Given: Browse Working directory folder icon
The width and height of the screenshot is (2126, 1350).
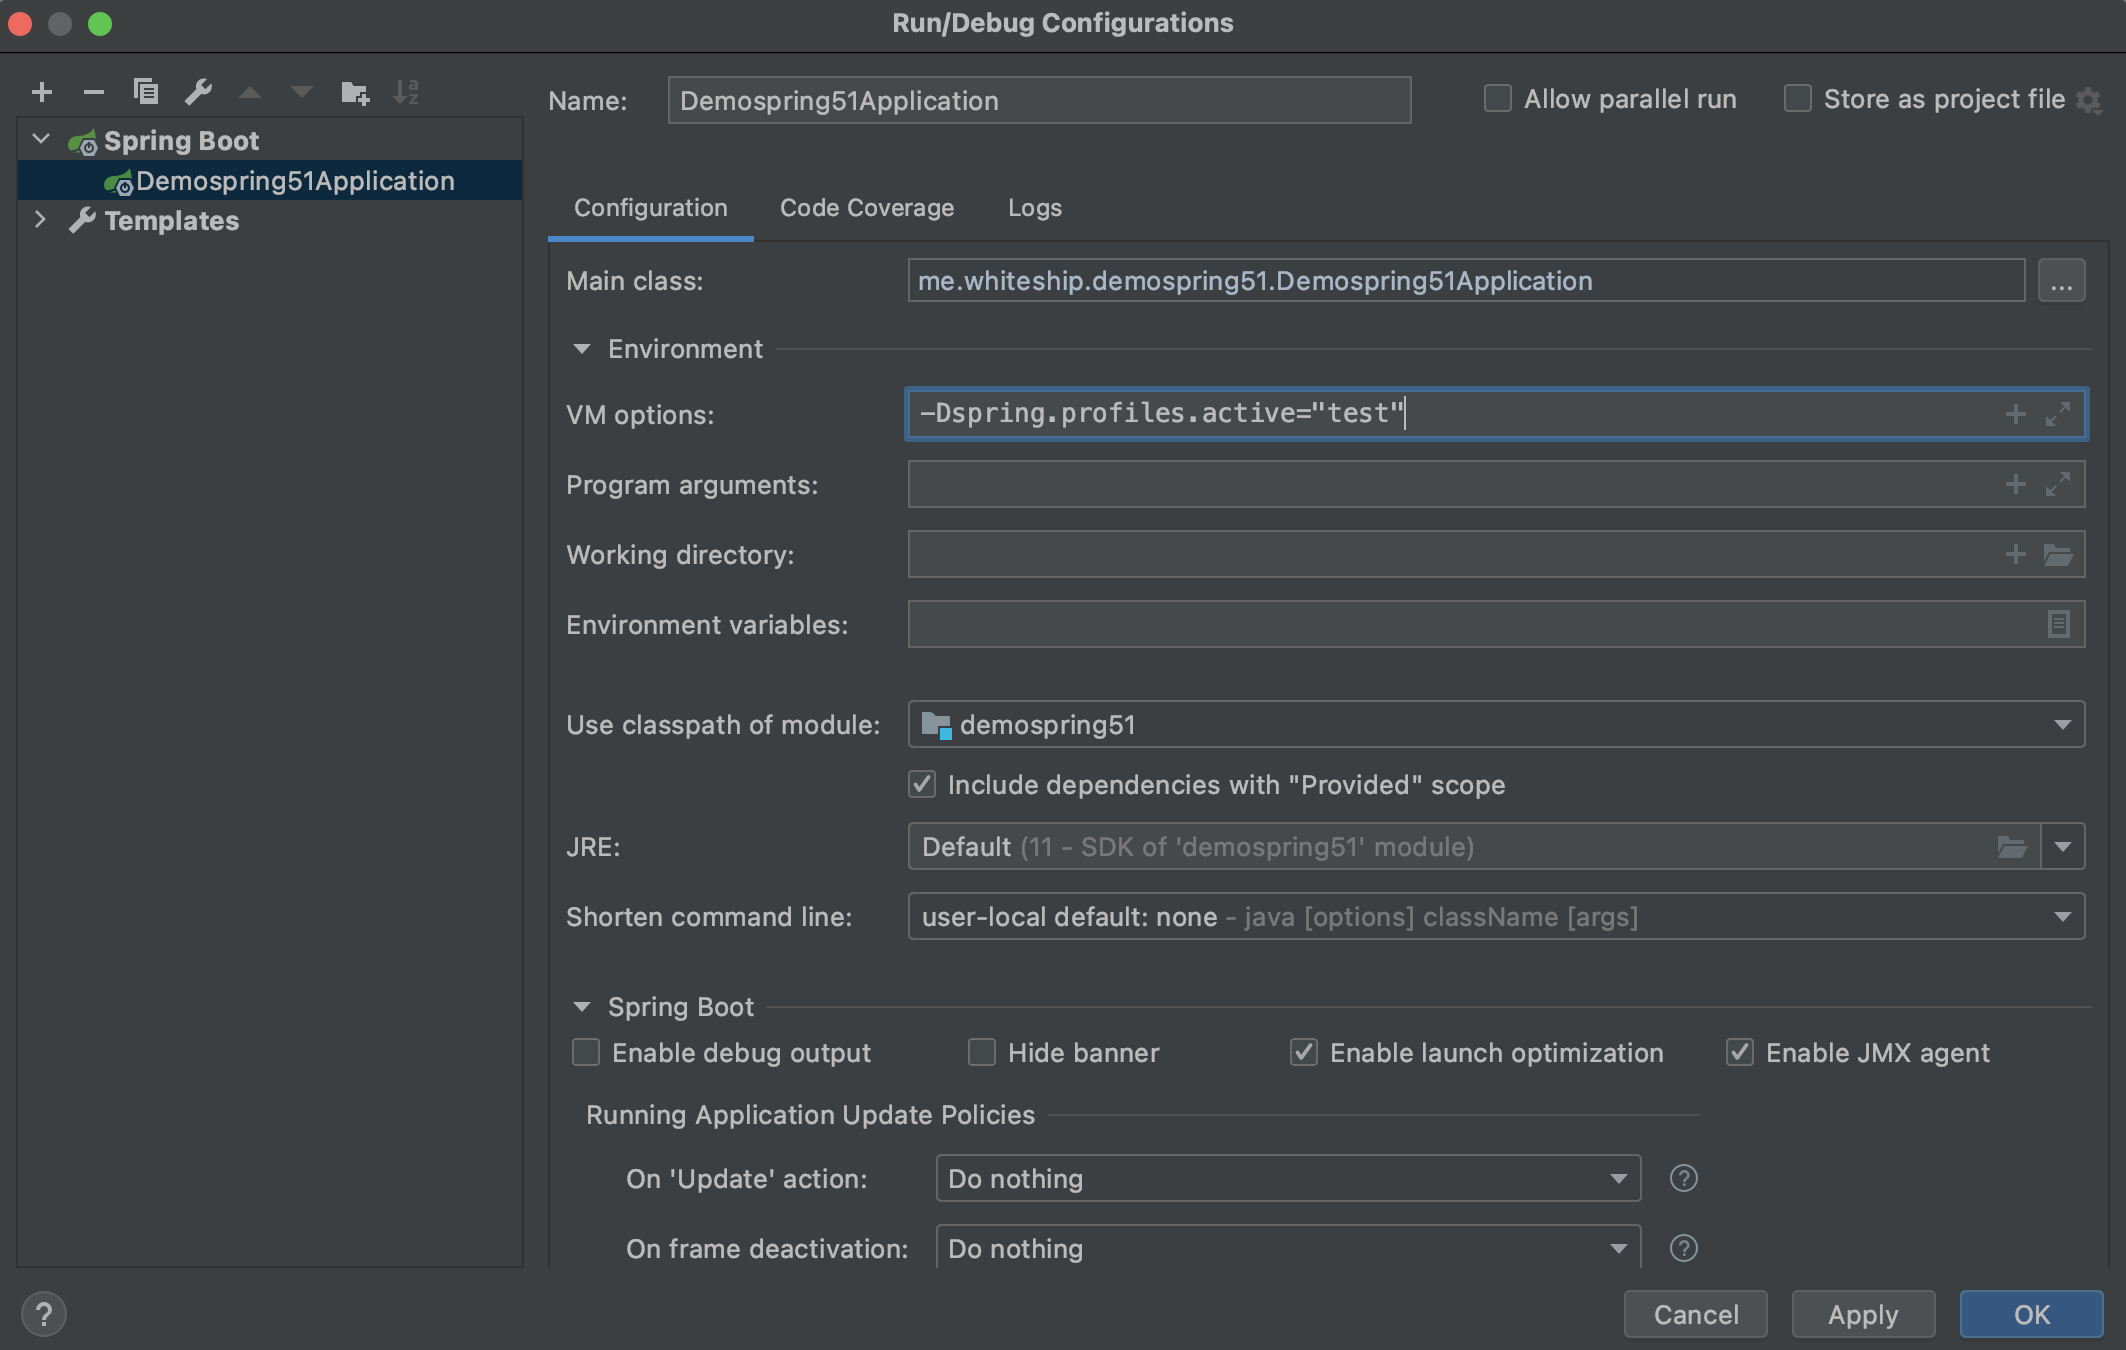Looking at the screenshot, I should coord(2058,554).
